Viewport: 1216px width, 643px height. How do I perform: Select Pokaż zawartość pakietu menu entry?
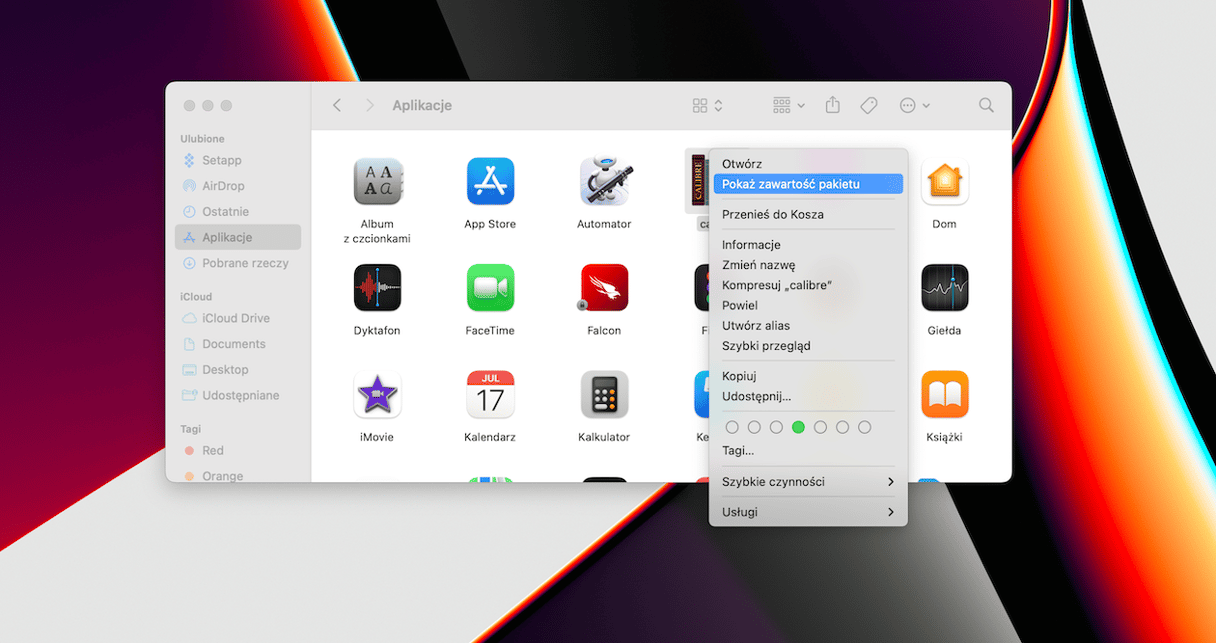[808, 184]
